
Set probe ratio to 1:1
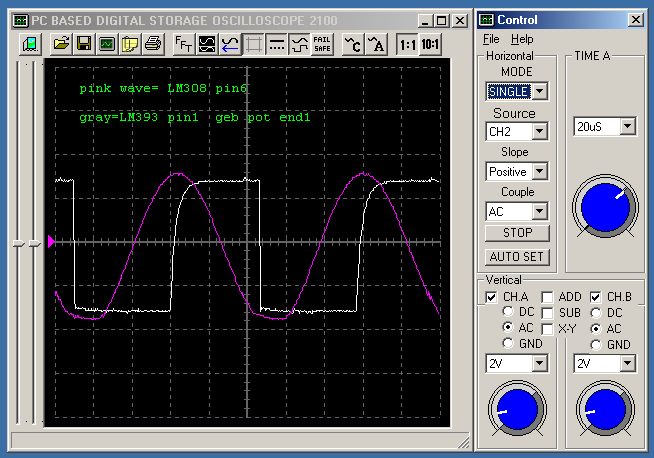(x=407, y=43)
